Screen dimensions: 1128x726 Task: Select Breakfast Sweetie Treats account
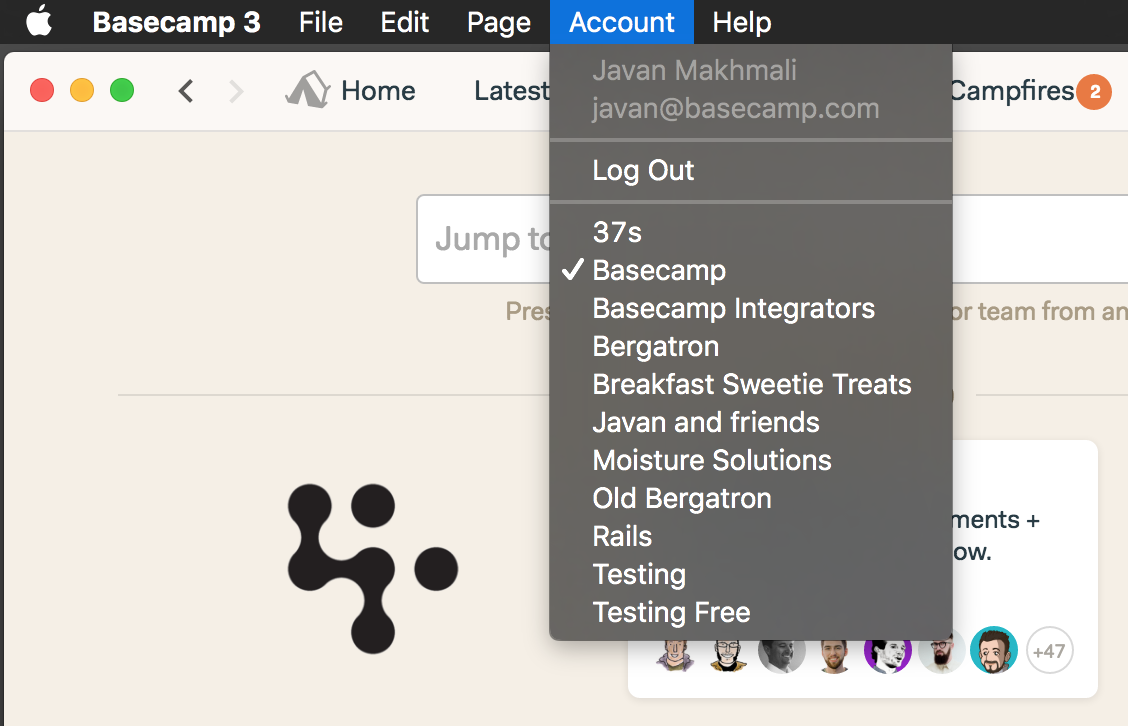(x=750, y=384)
